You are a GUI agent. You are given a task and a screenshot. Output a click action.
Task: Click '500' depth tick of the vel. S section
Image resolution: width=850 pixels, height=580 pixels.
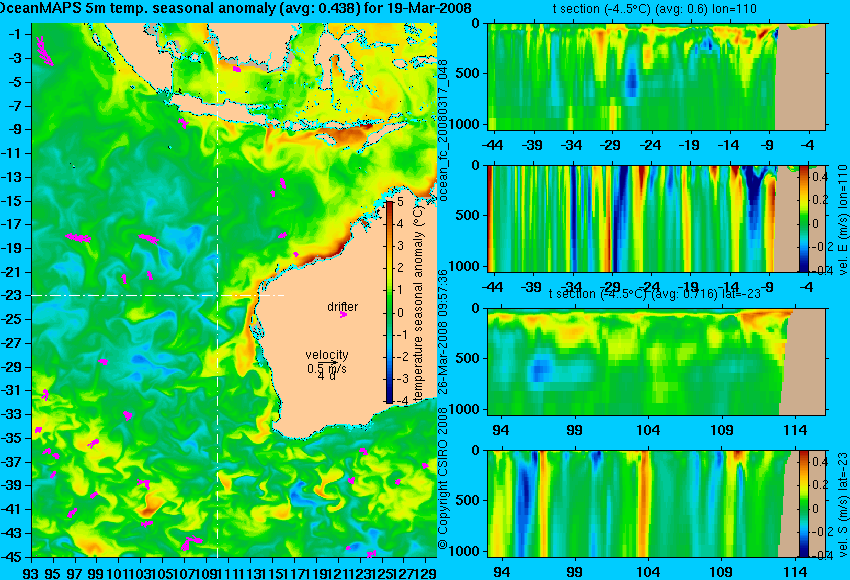pyautogui.click(x=467, y=500)
